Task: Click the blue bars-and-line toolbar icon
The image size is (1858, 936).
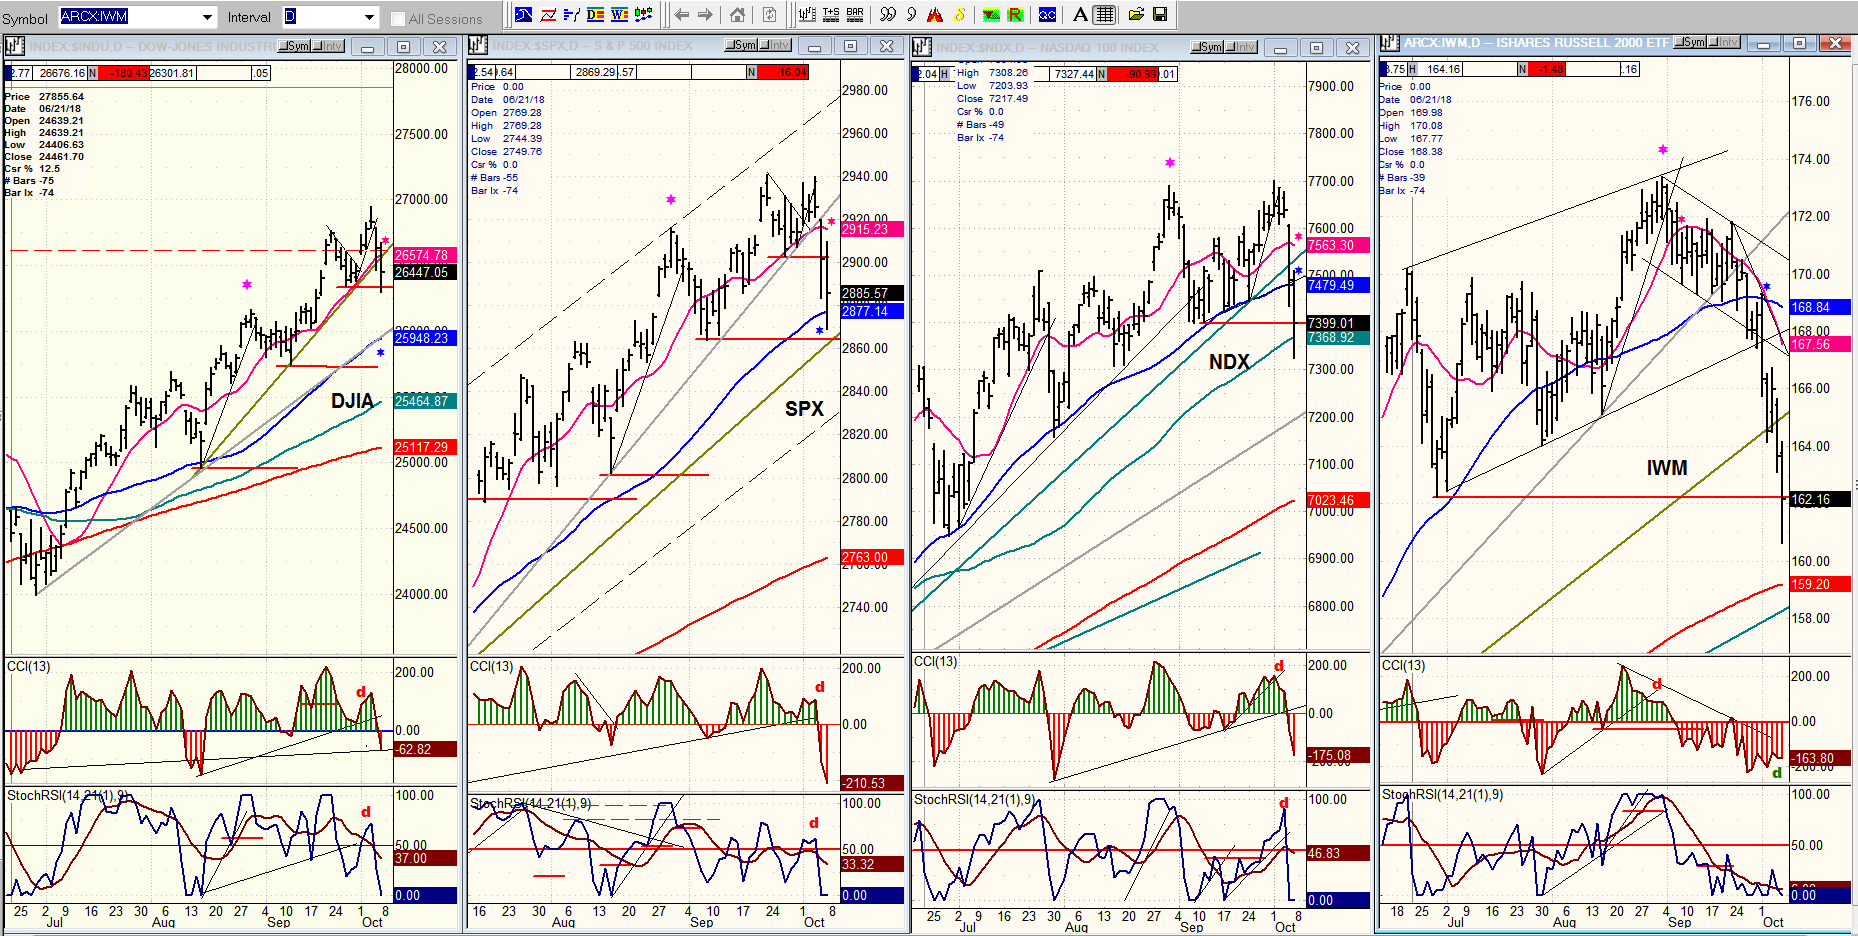Action: click(572, 15)
